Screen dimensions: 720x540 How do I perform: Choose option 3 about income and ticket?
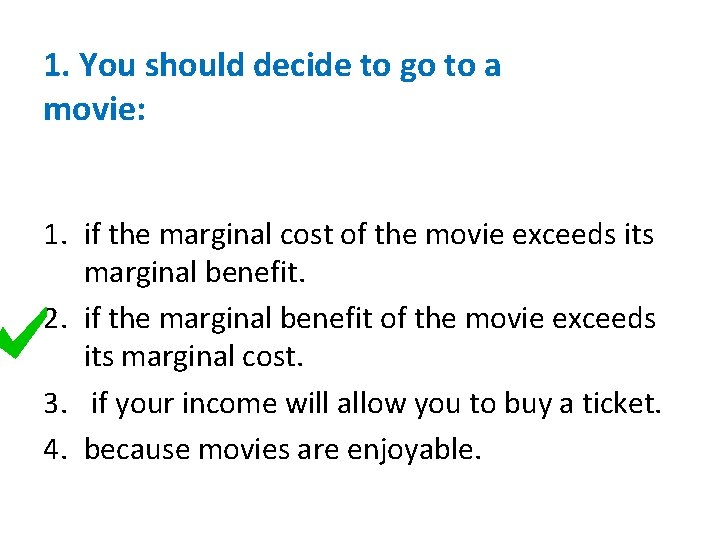[x=376, y=405]
